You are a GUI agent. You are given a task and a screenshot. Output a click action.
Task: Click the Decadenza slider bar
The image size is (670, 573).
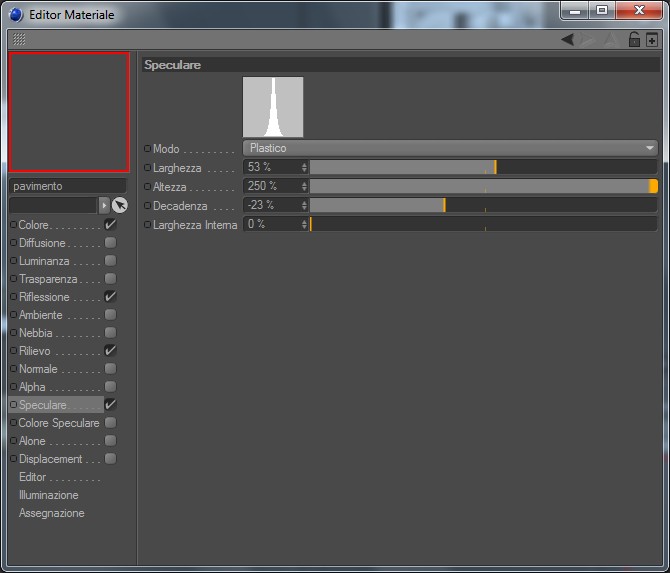click(x=483, y=205)
